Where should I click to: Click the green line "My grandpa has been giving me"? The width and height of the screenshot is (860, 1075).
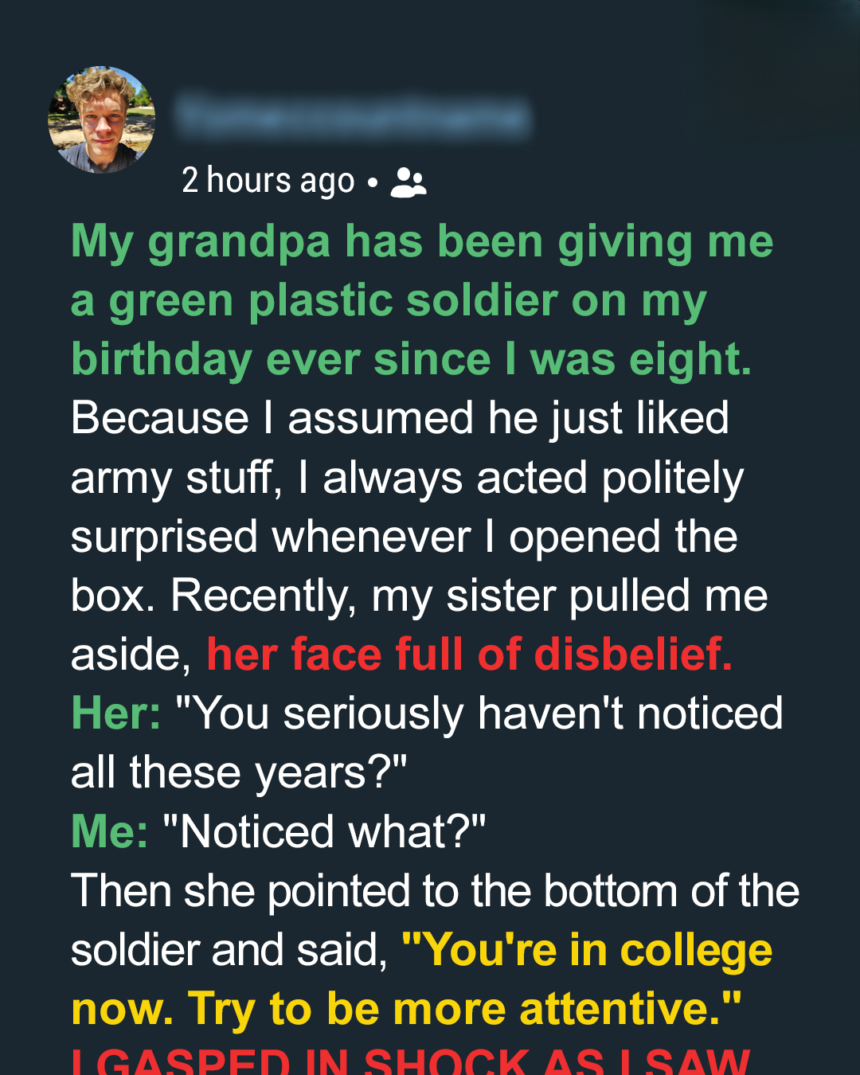[x=422, y=243]
